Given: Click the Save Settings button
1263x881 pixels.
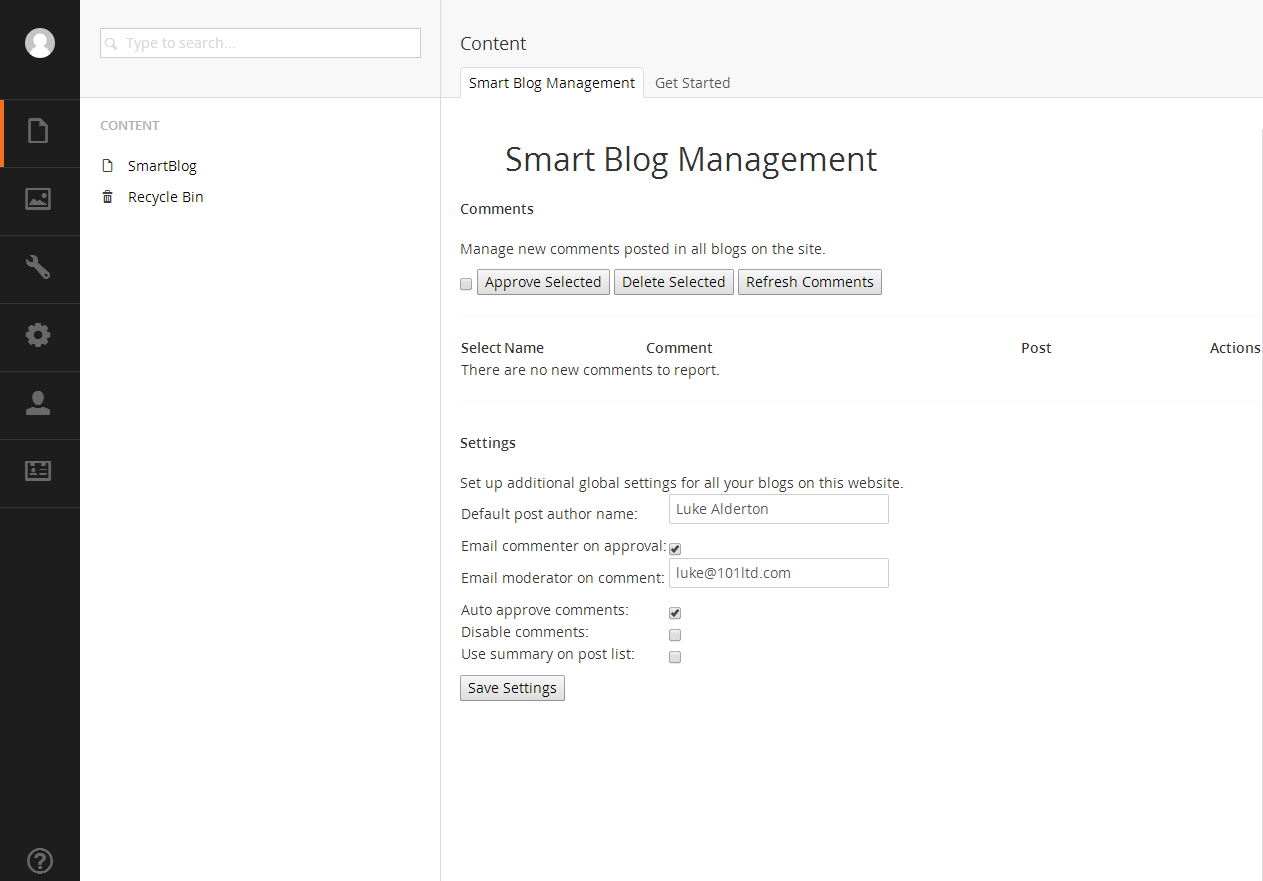Looking at the screenshot, I should pyautogui.click(x=512, y=688).
